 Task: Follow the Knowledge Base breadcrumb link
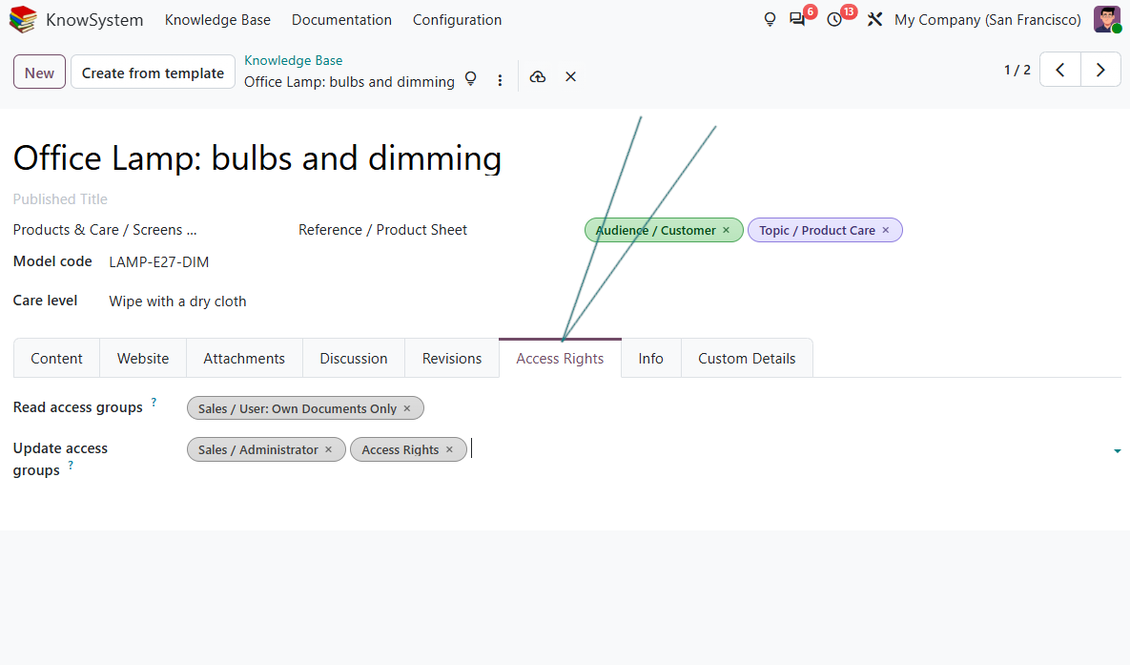293,61
